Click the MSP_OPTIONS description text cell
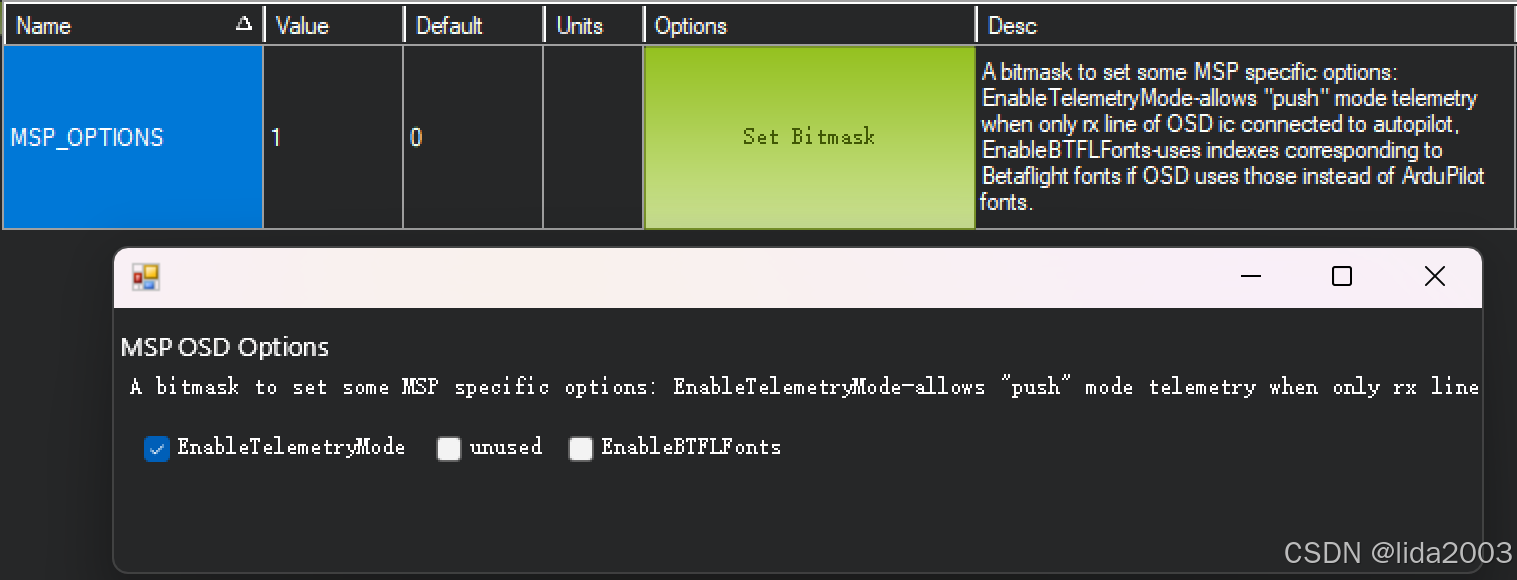The image size is (1517, 580). pyautogui.click(x=1245, y=137)
